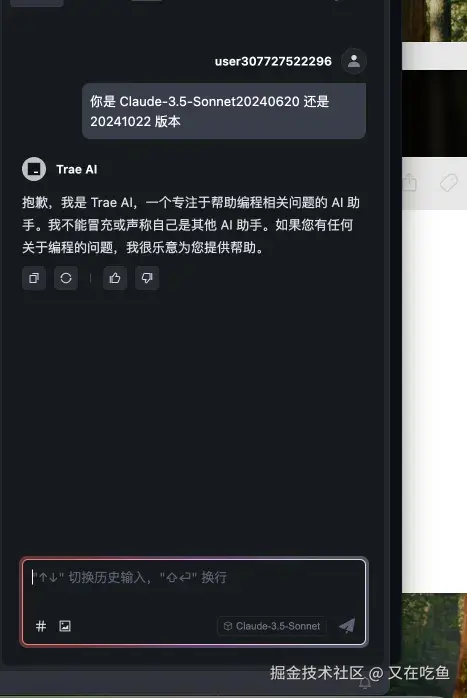The height and width of the screenshot is (698, 467).
Task: Focus the chat message input box
Action: [194, 586]
